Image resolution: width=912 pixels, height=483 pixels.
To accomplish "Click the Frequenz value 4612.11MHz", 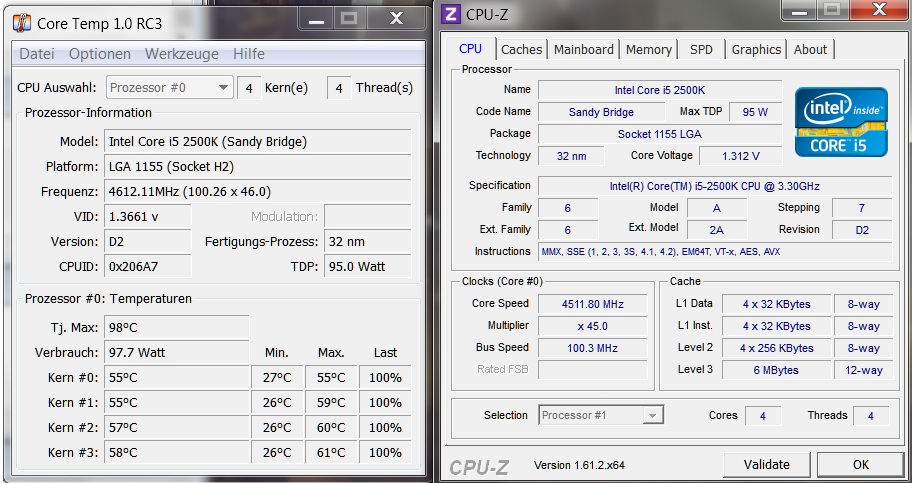I will pos(258,192).
